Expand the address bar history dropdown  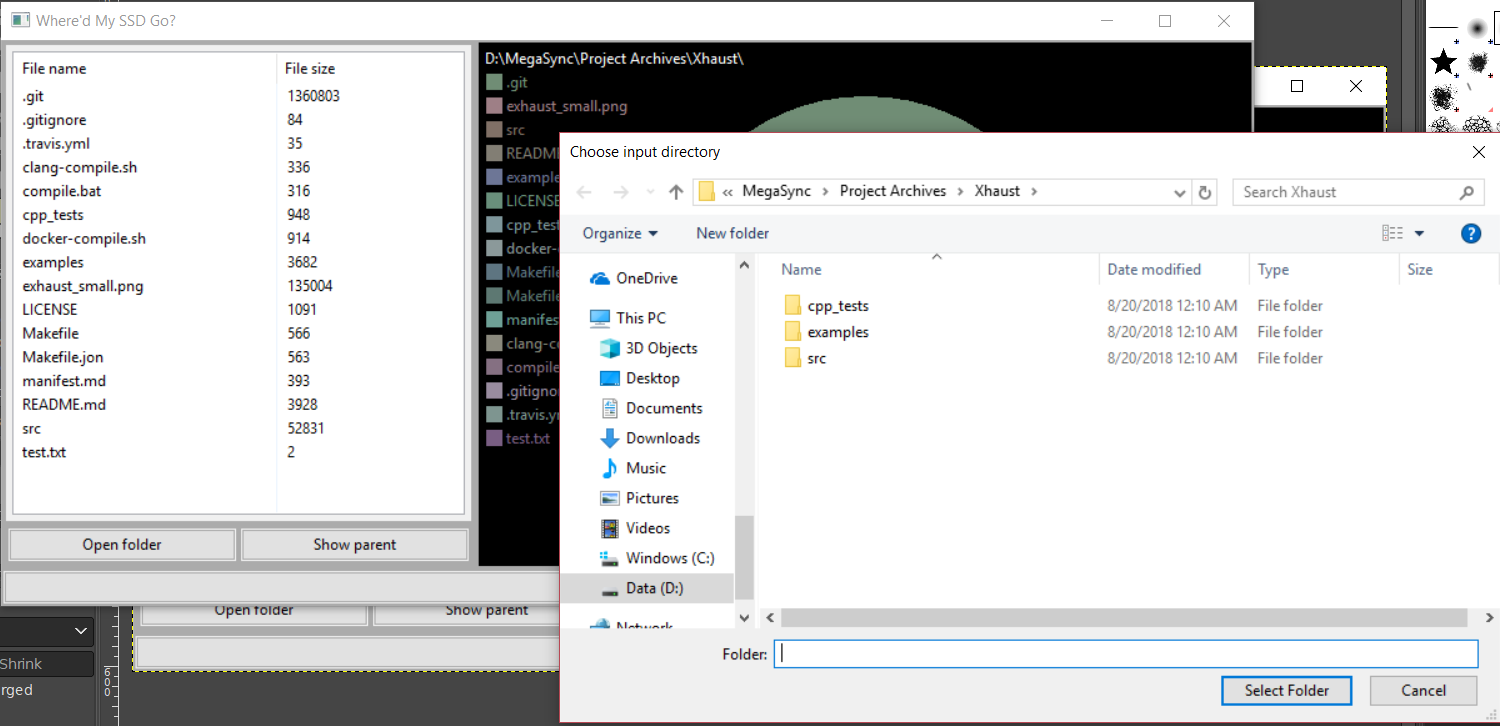click(x=1181, y=192)
